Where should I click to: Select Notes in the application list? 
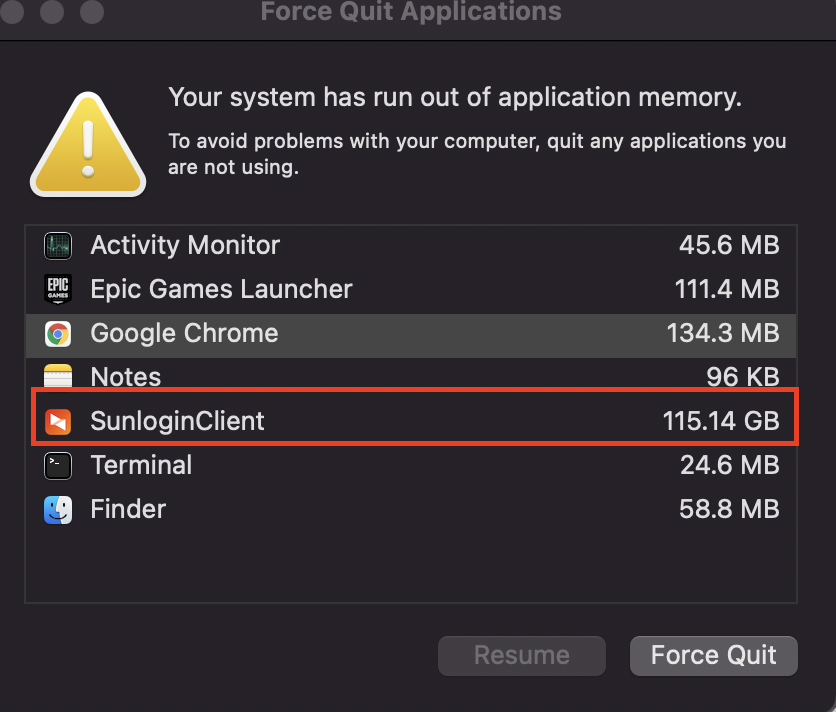coord(126,377)
